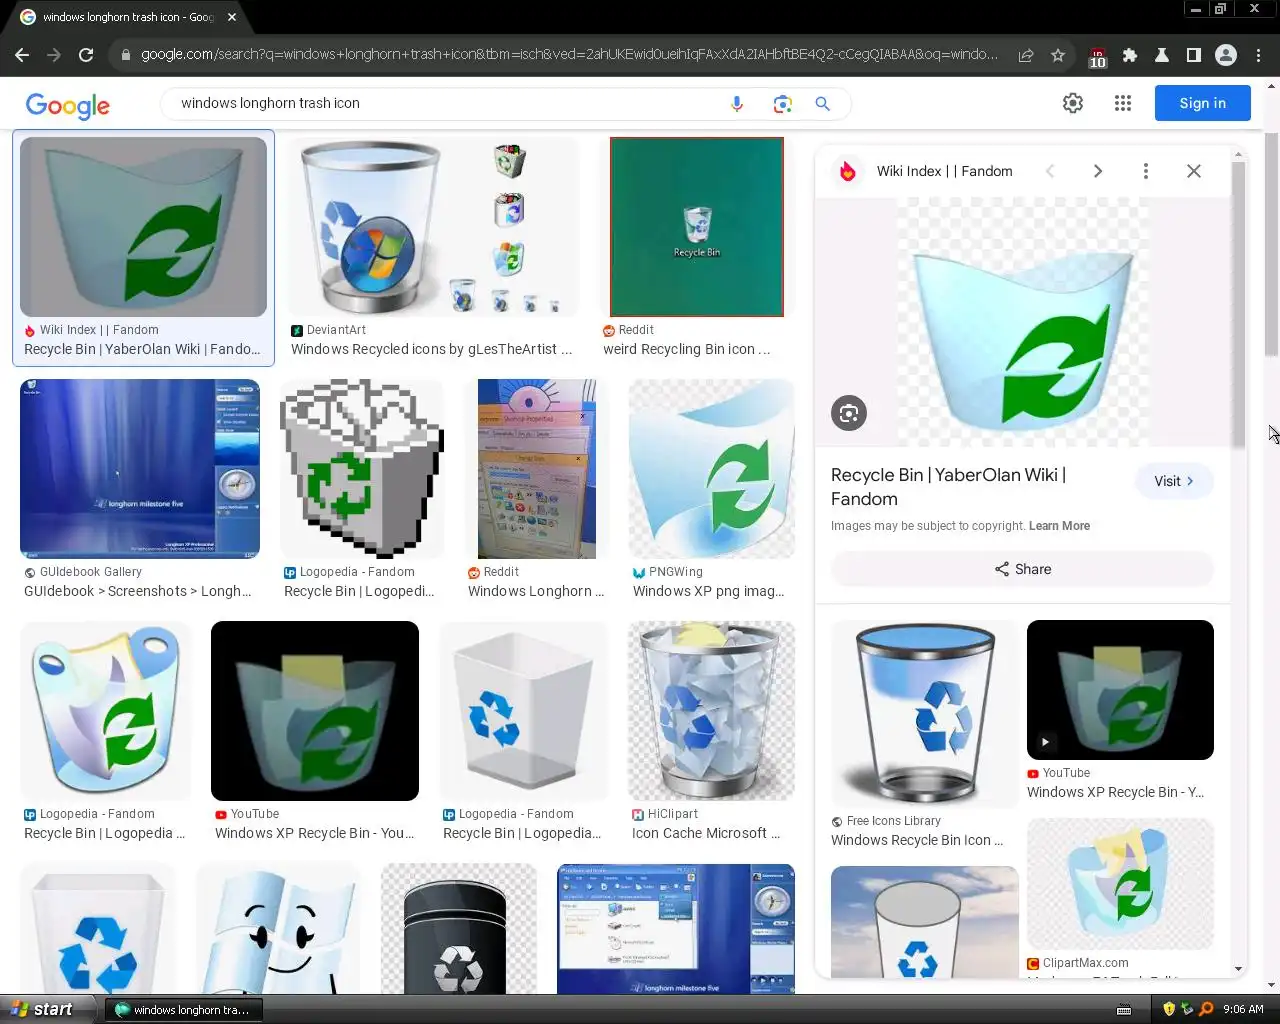Open the PNGWing Windows XP png thumbnail
This screenshot has width=1280, height=1024.
pos(712,469)
